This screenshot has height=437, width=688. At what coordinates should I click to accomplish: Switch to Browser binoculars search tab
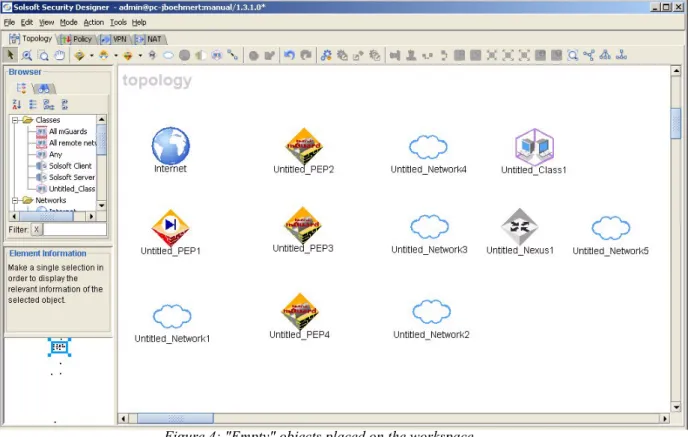pos(43,89)
